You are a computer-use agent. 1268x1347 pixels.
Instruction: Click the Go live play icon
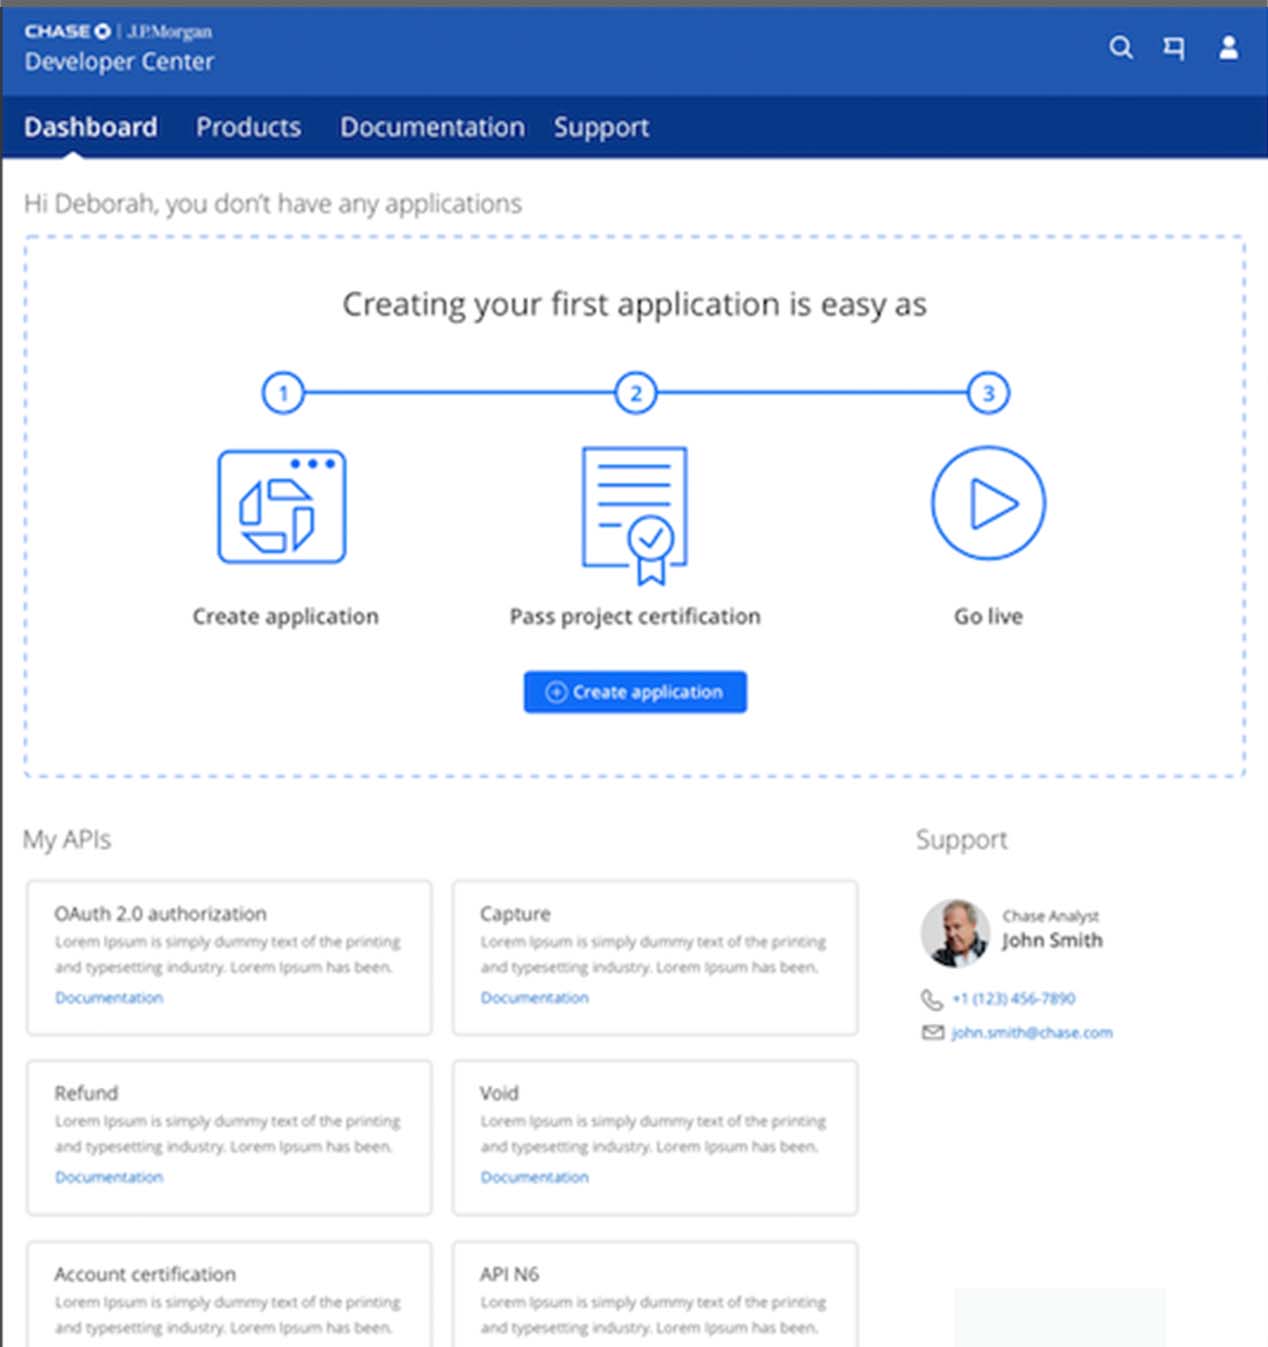point(988,503)
